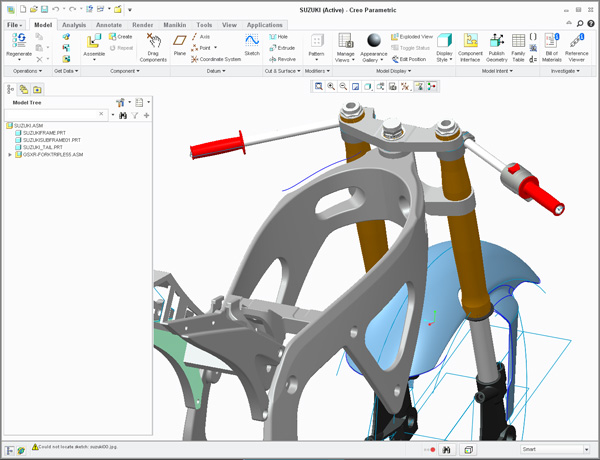Switch to the Analysis tab
The height and width of the screenshot is (460, 600).
[74, 24]
